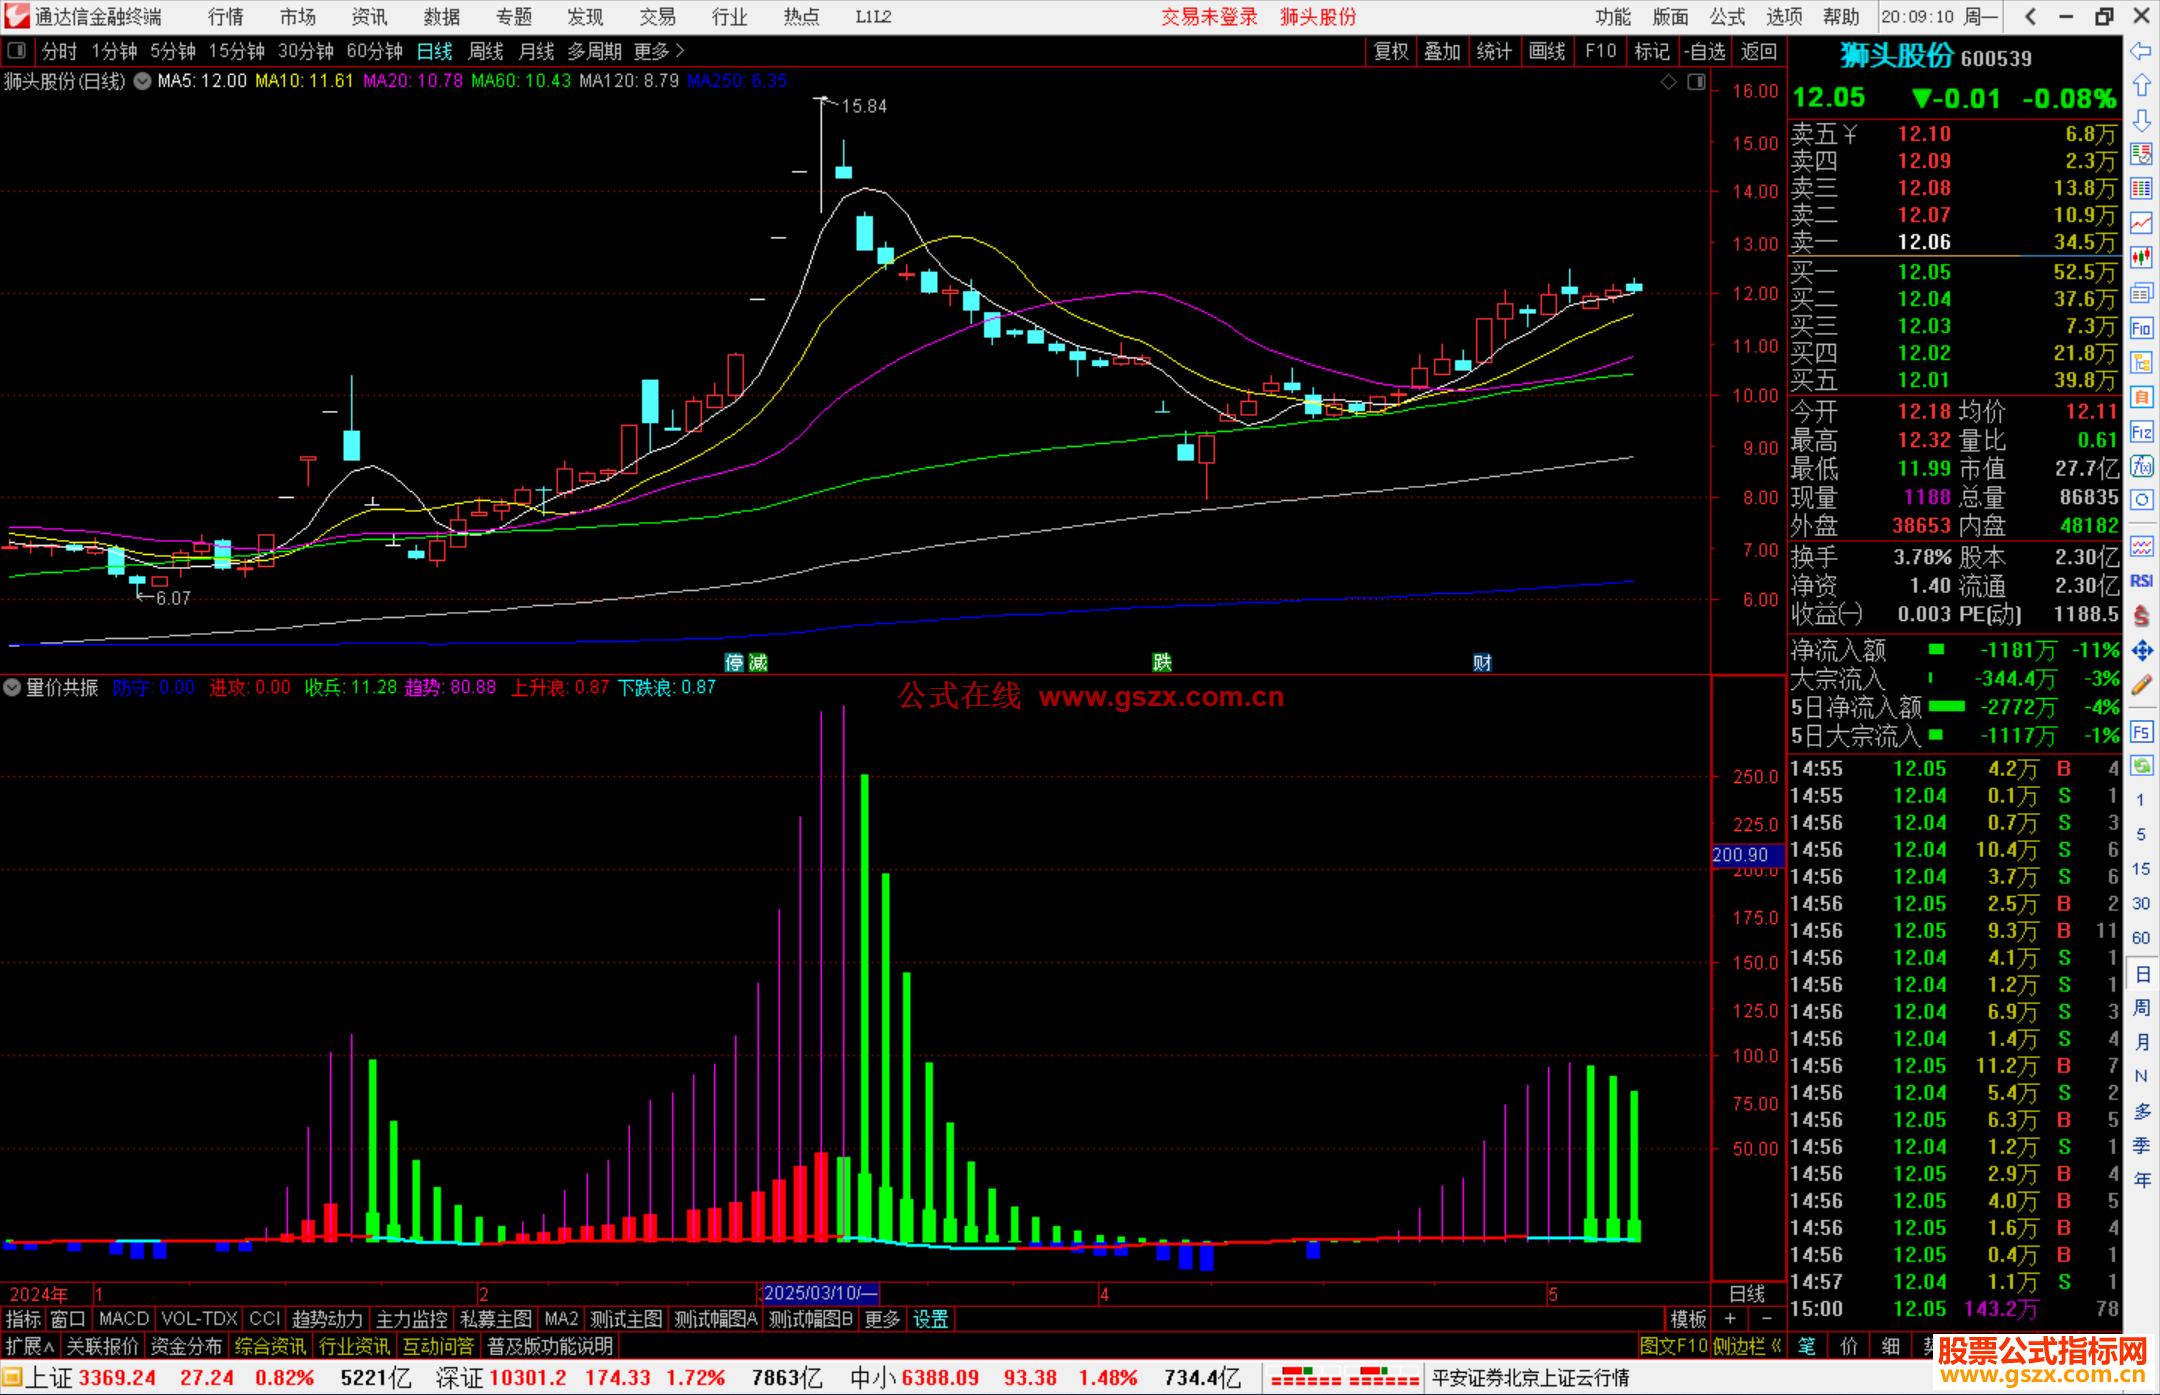Screen dimensions: 2160x1395
Task: Open the 资讯 menu
Action: [369, 17]
